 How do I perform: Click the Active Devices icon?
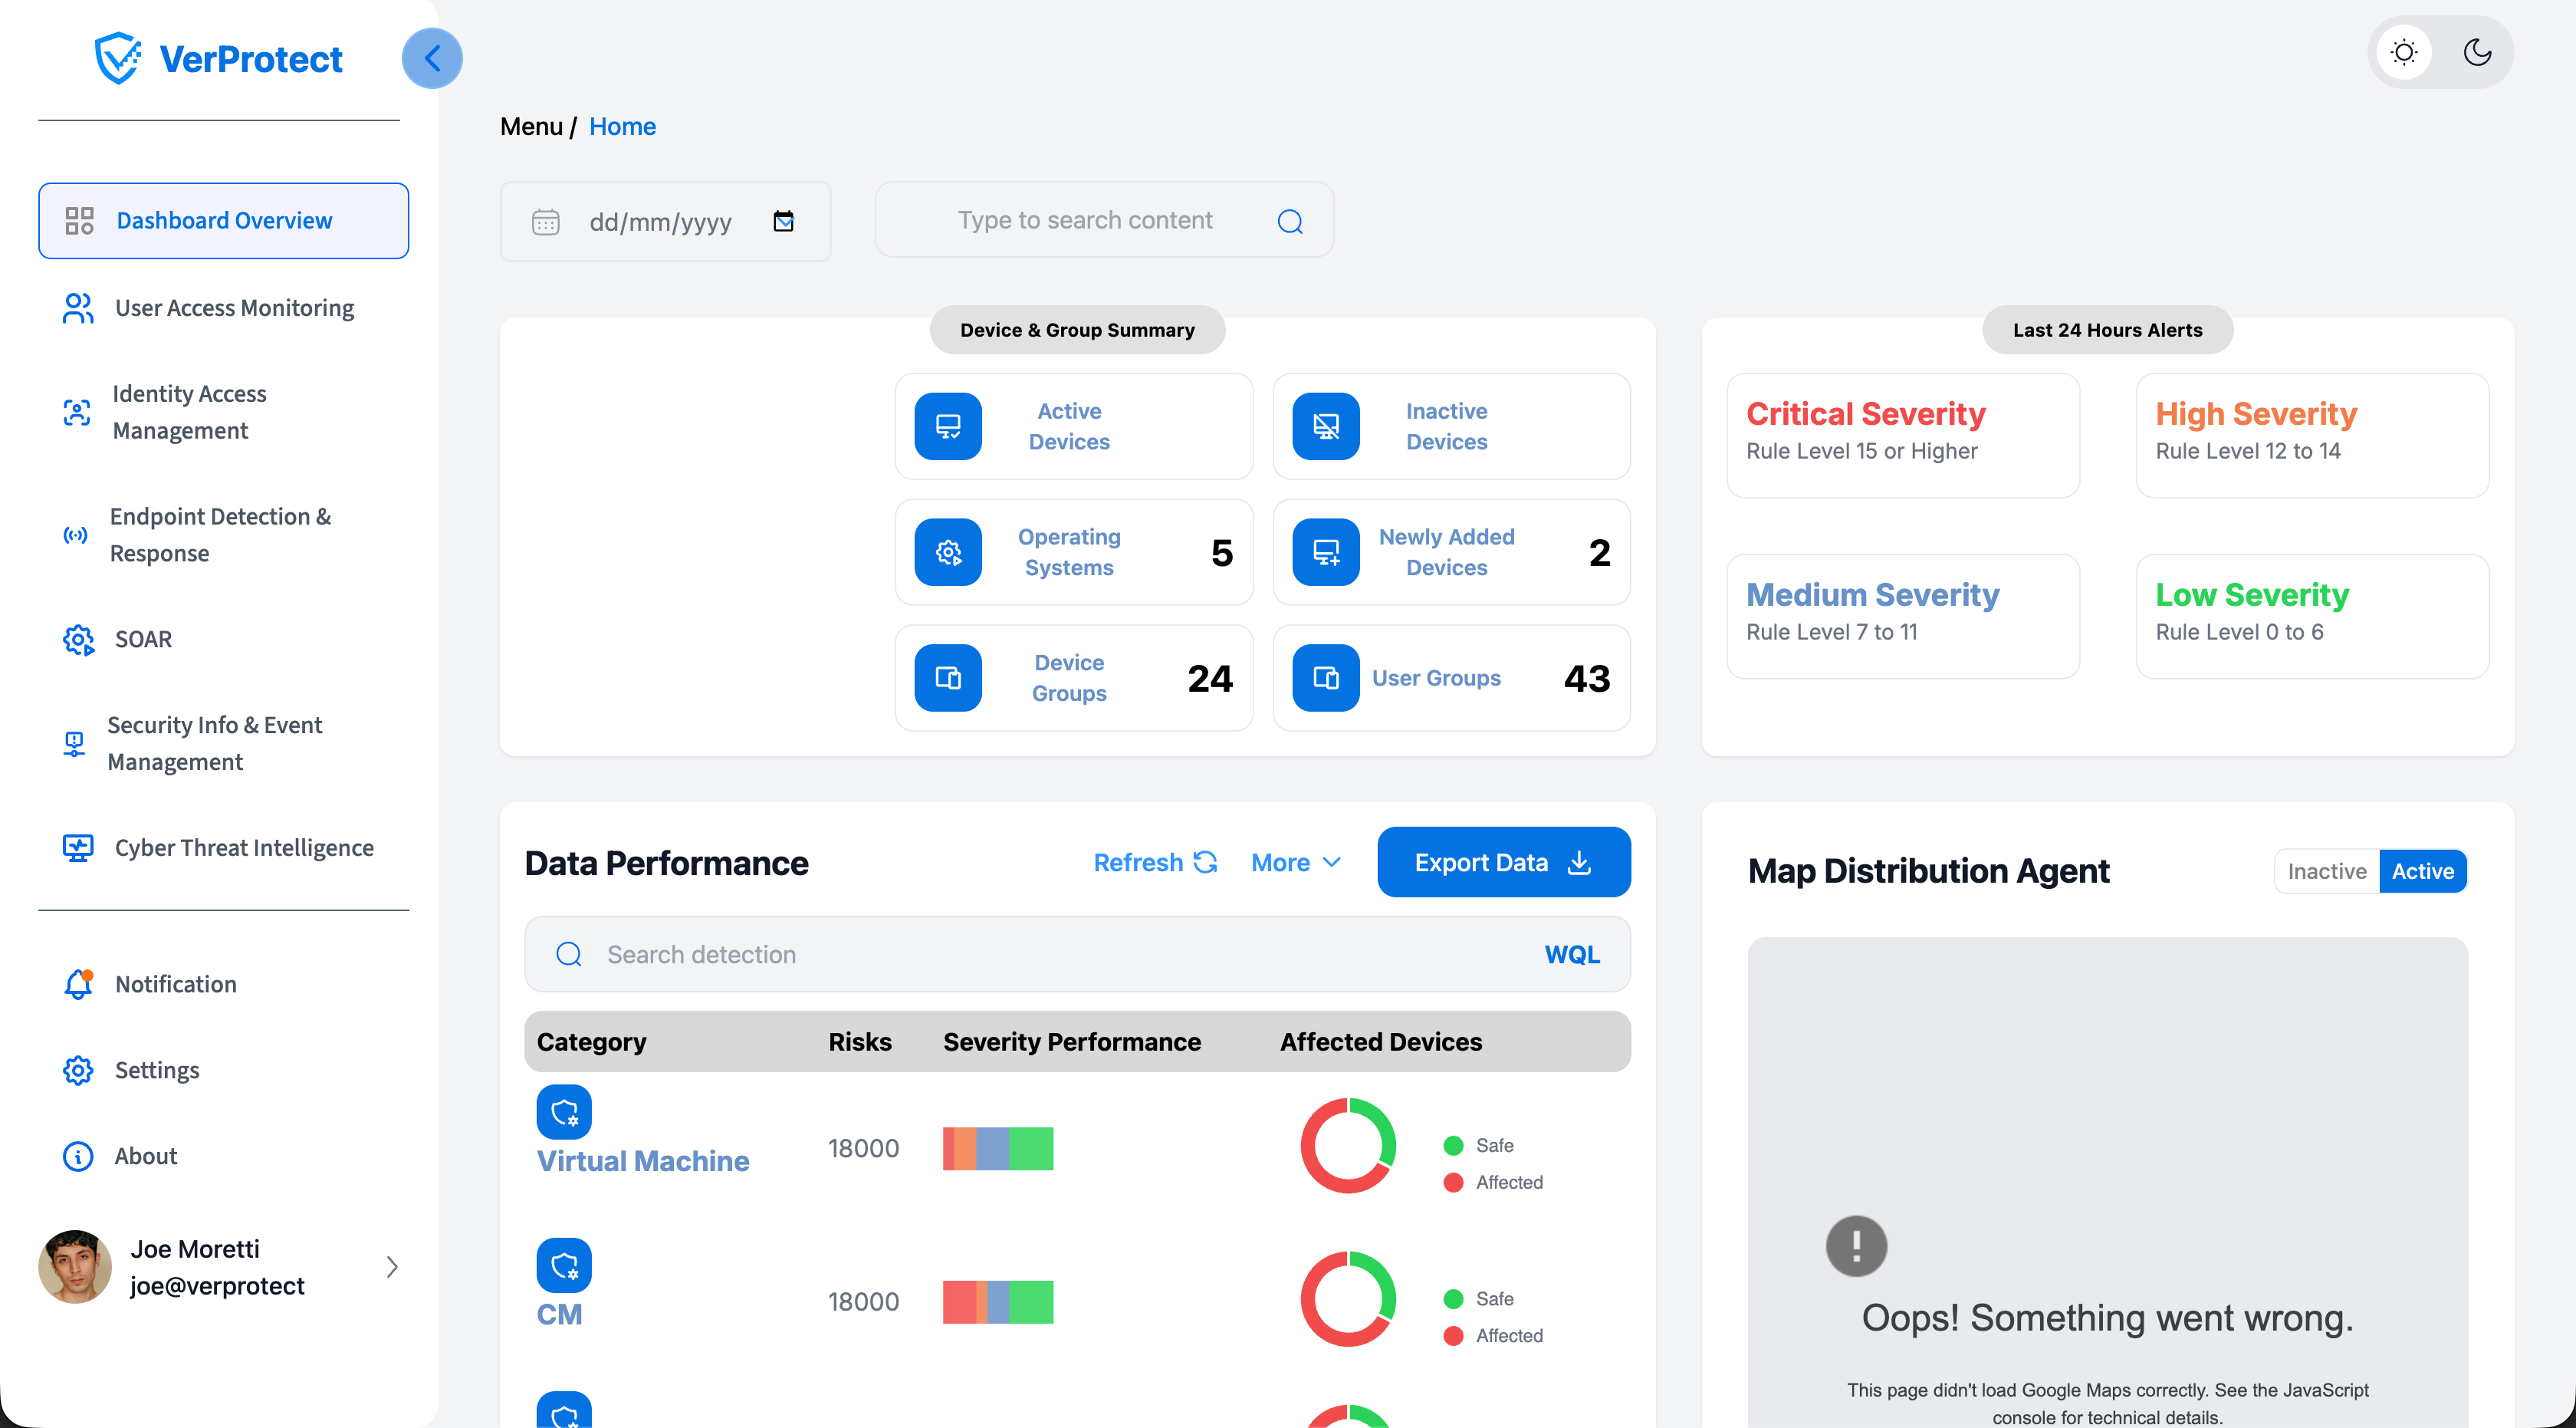948,426
